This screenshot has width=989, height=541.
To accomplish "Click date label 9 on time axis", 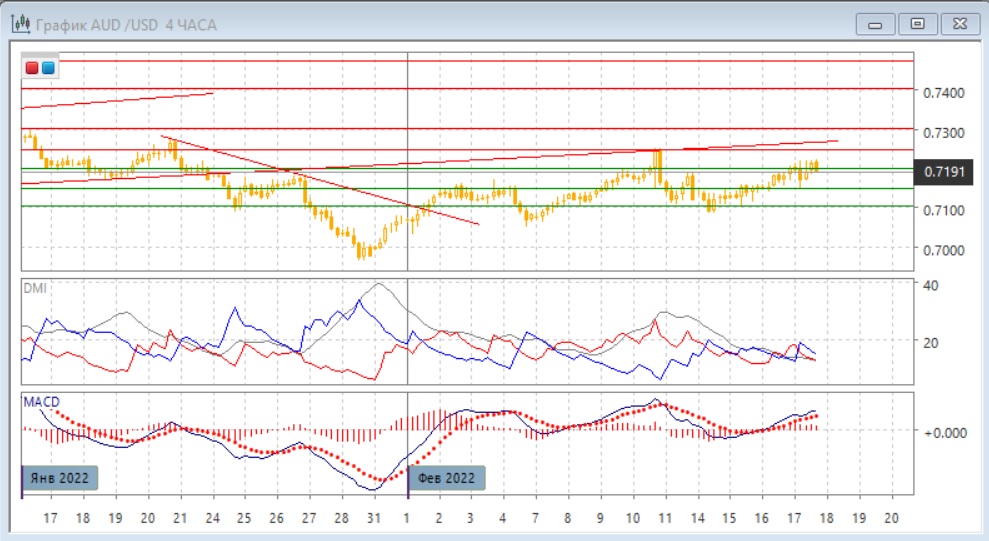I will coord(600,518).
